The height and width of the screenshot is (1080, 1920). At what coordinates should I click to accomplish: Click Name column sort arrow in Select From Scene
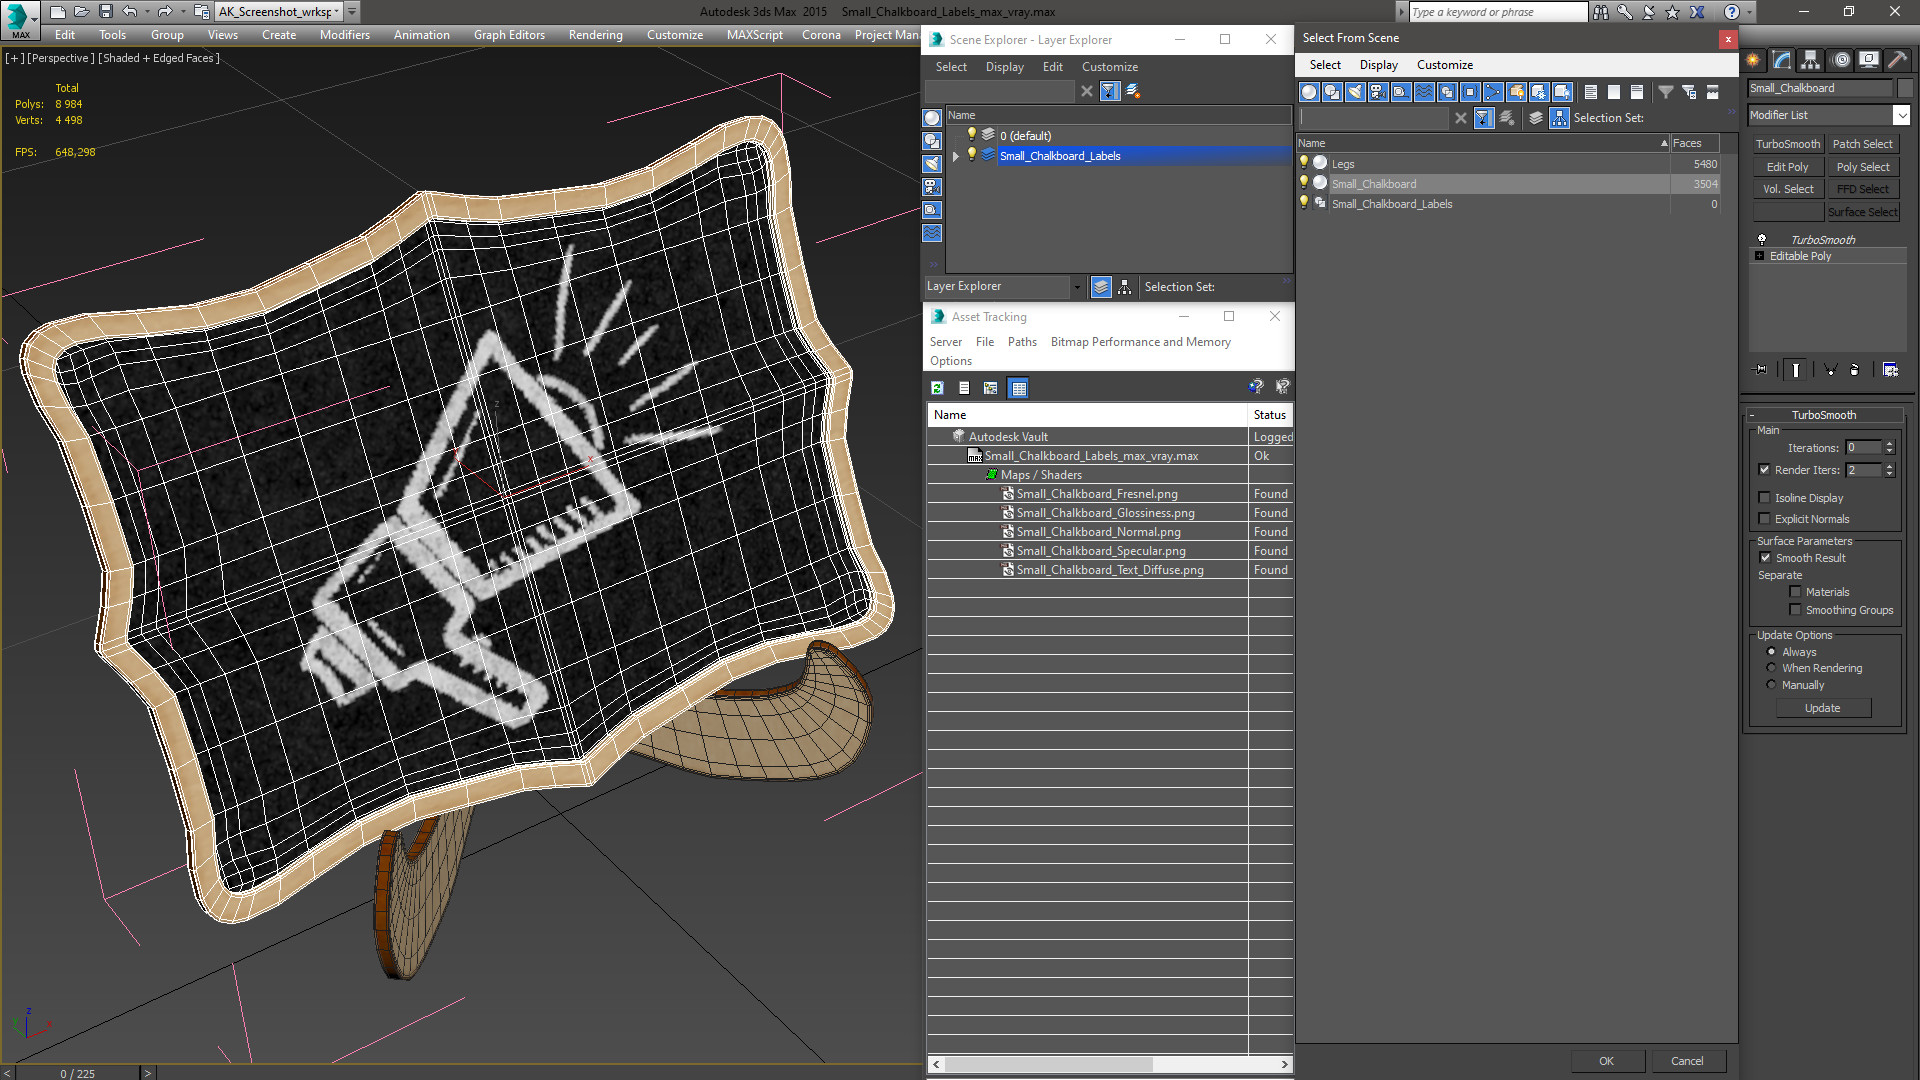pos(1664,143)
